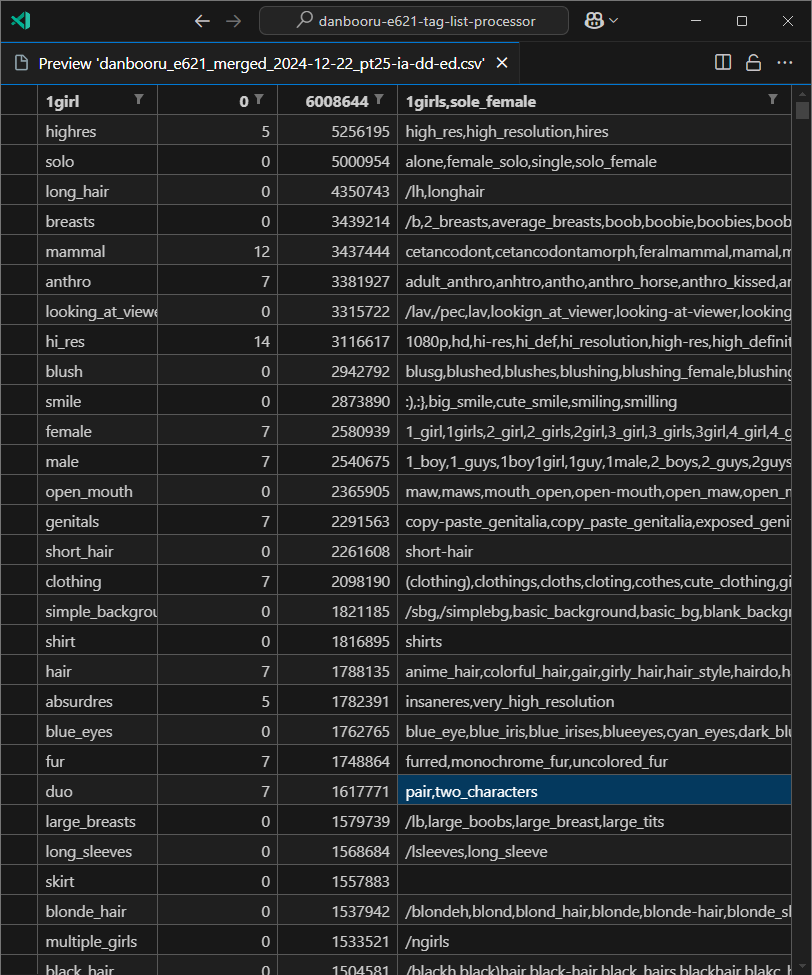The width and height of the screenshot is (812, 975).
Task: Open Copilot chat icon in title bar
Action: [593, 21]
